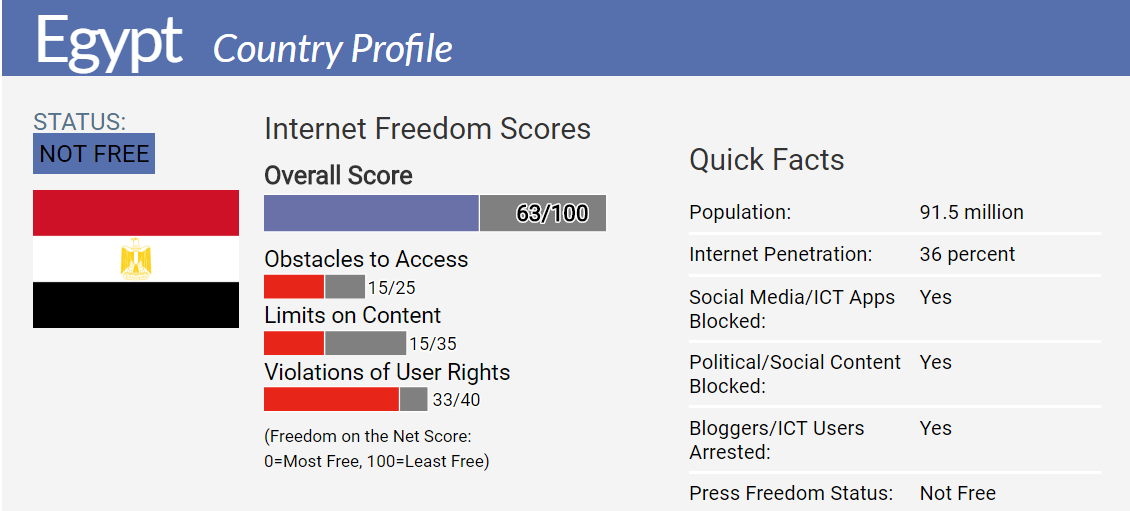Click the Overall Score 63/100 bar
This screenshot has height=511, width=1130.
pos(435,213)
